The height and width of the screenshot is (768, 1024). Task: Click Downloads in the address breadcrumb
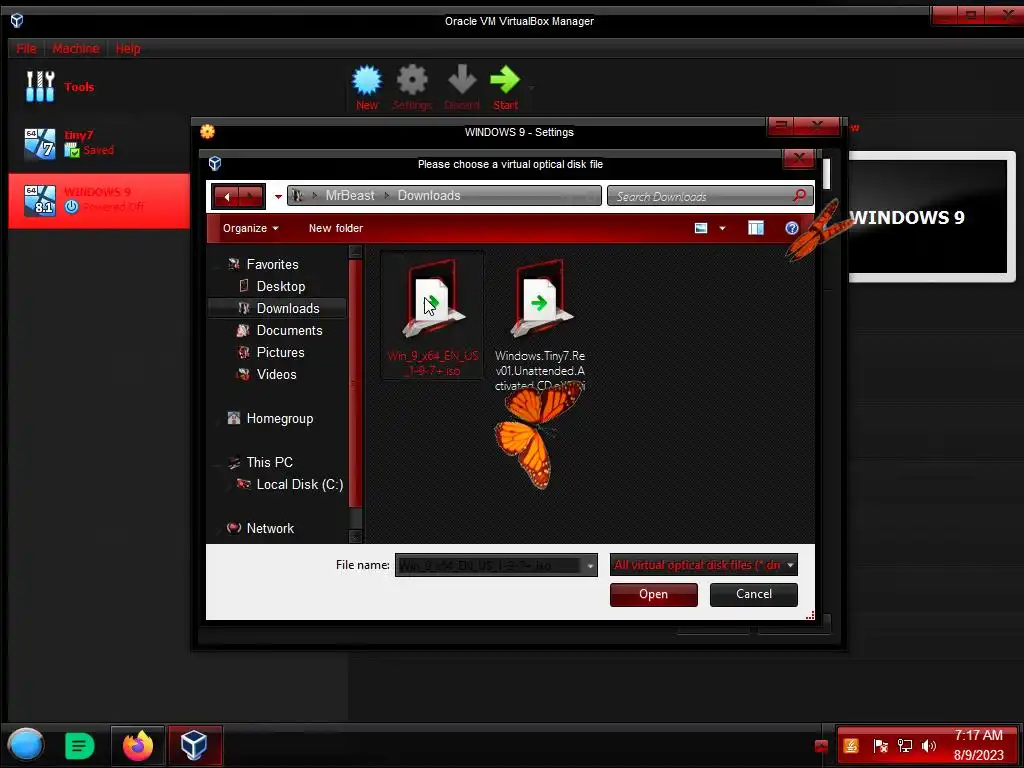[x=429, y=195]
